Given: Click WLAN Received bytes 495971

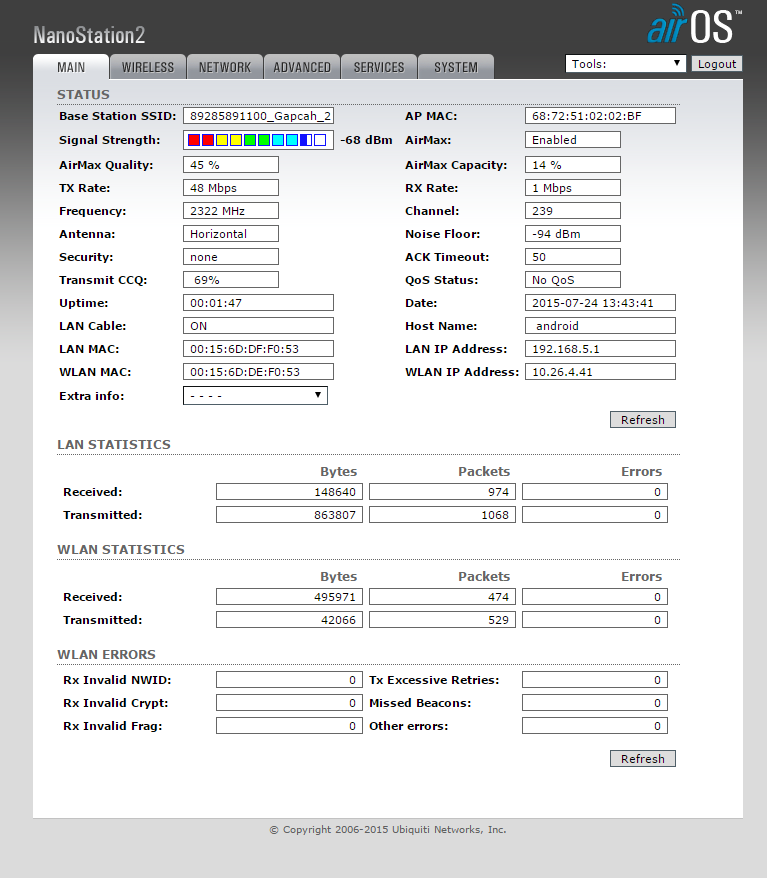Looking at the screenshot, I should click(289, 597).
